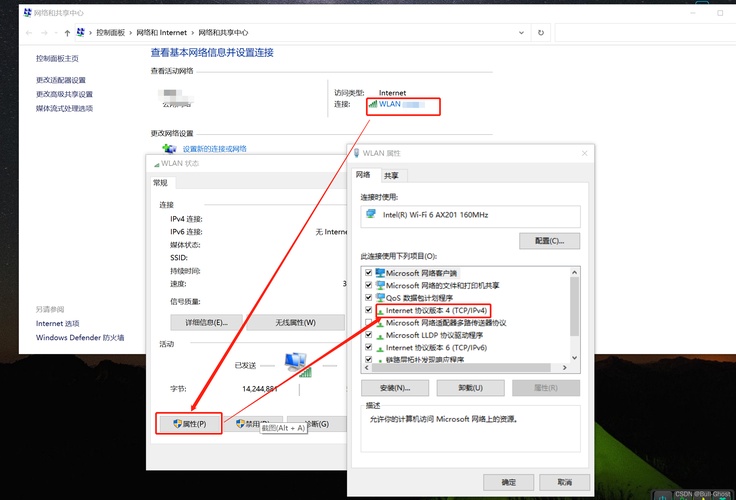Toggle Microsoft LLDP driver checkbox
The width and height of the screenshot is (736, 500).
pyautogui.click(x=368, y=335)
